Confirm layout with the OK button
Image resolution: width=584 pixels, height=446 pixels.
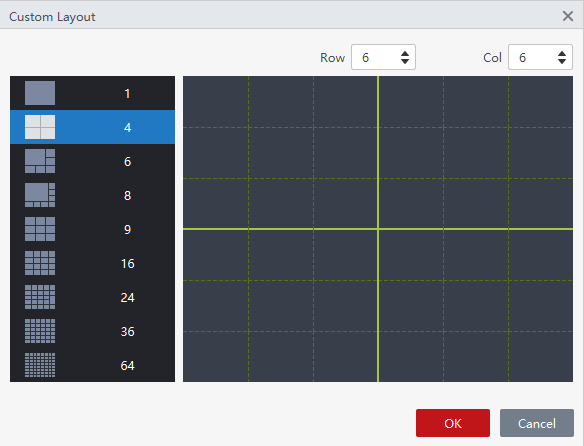(453, 423)
